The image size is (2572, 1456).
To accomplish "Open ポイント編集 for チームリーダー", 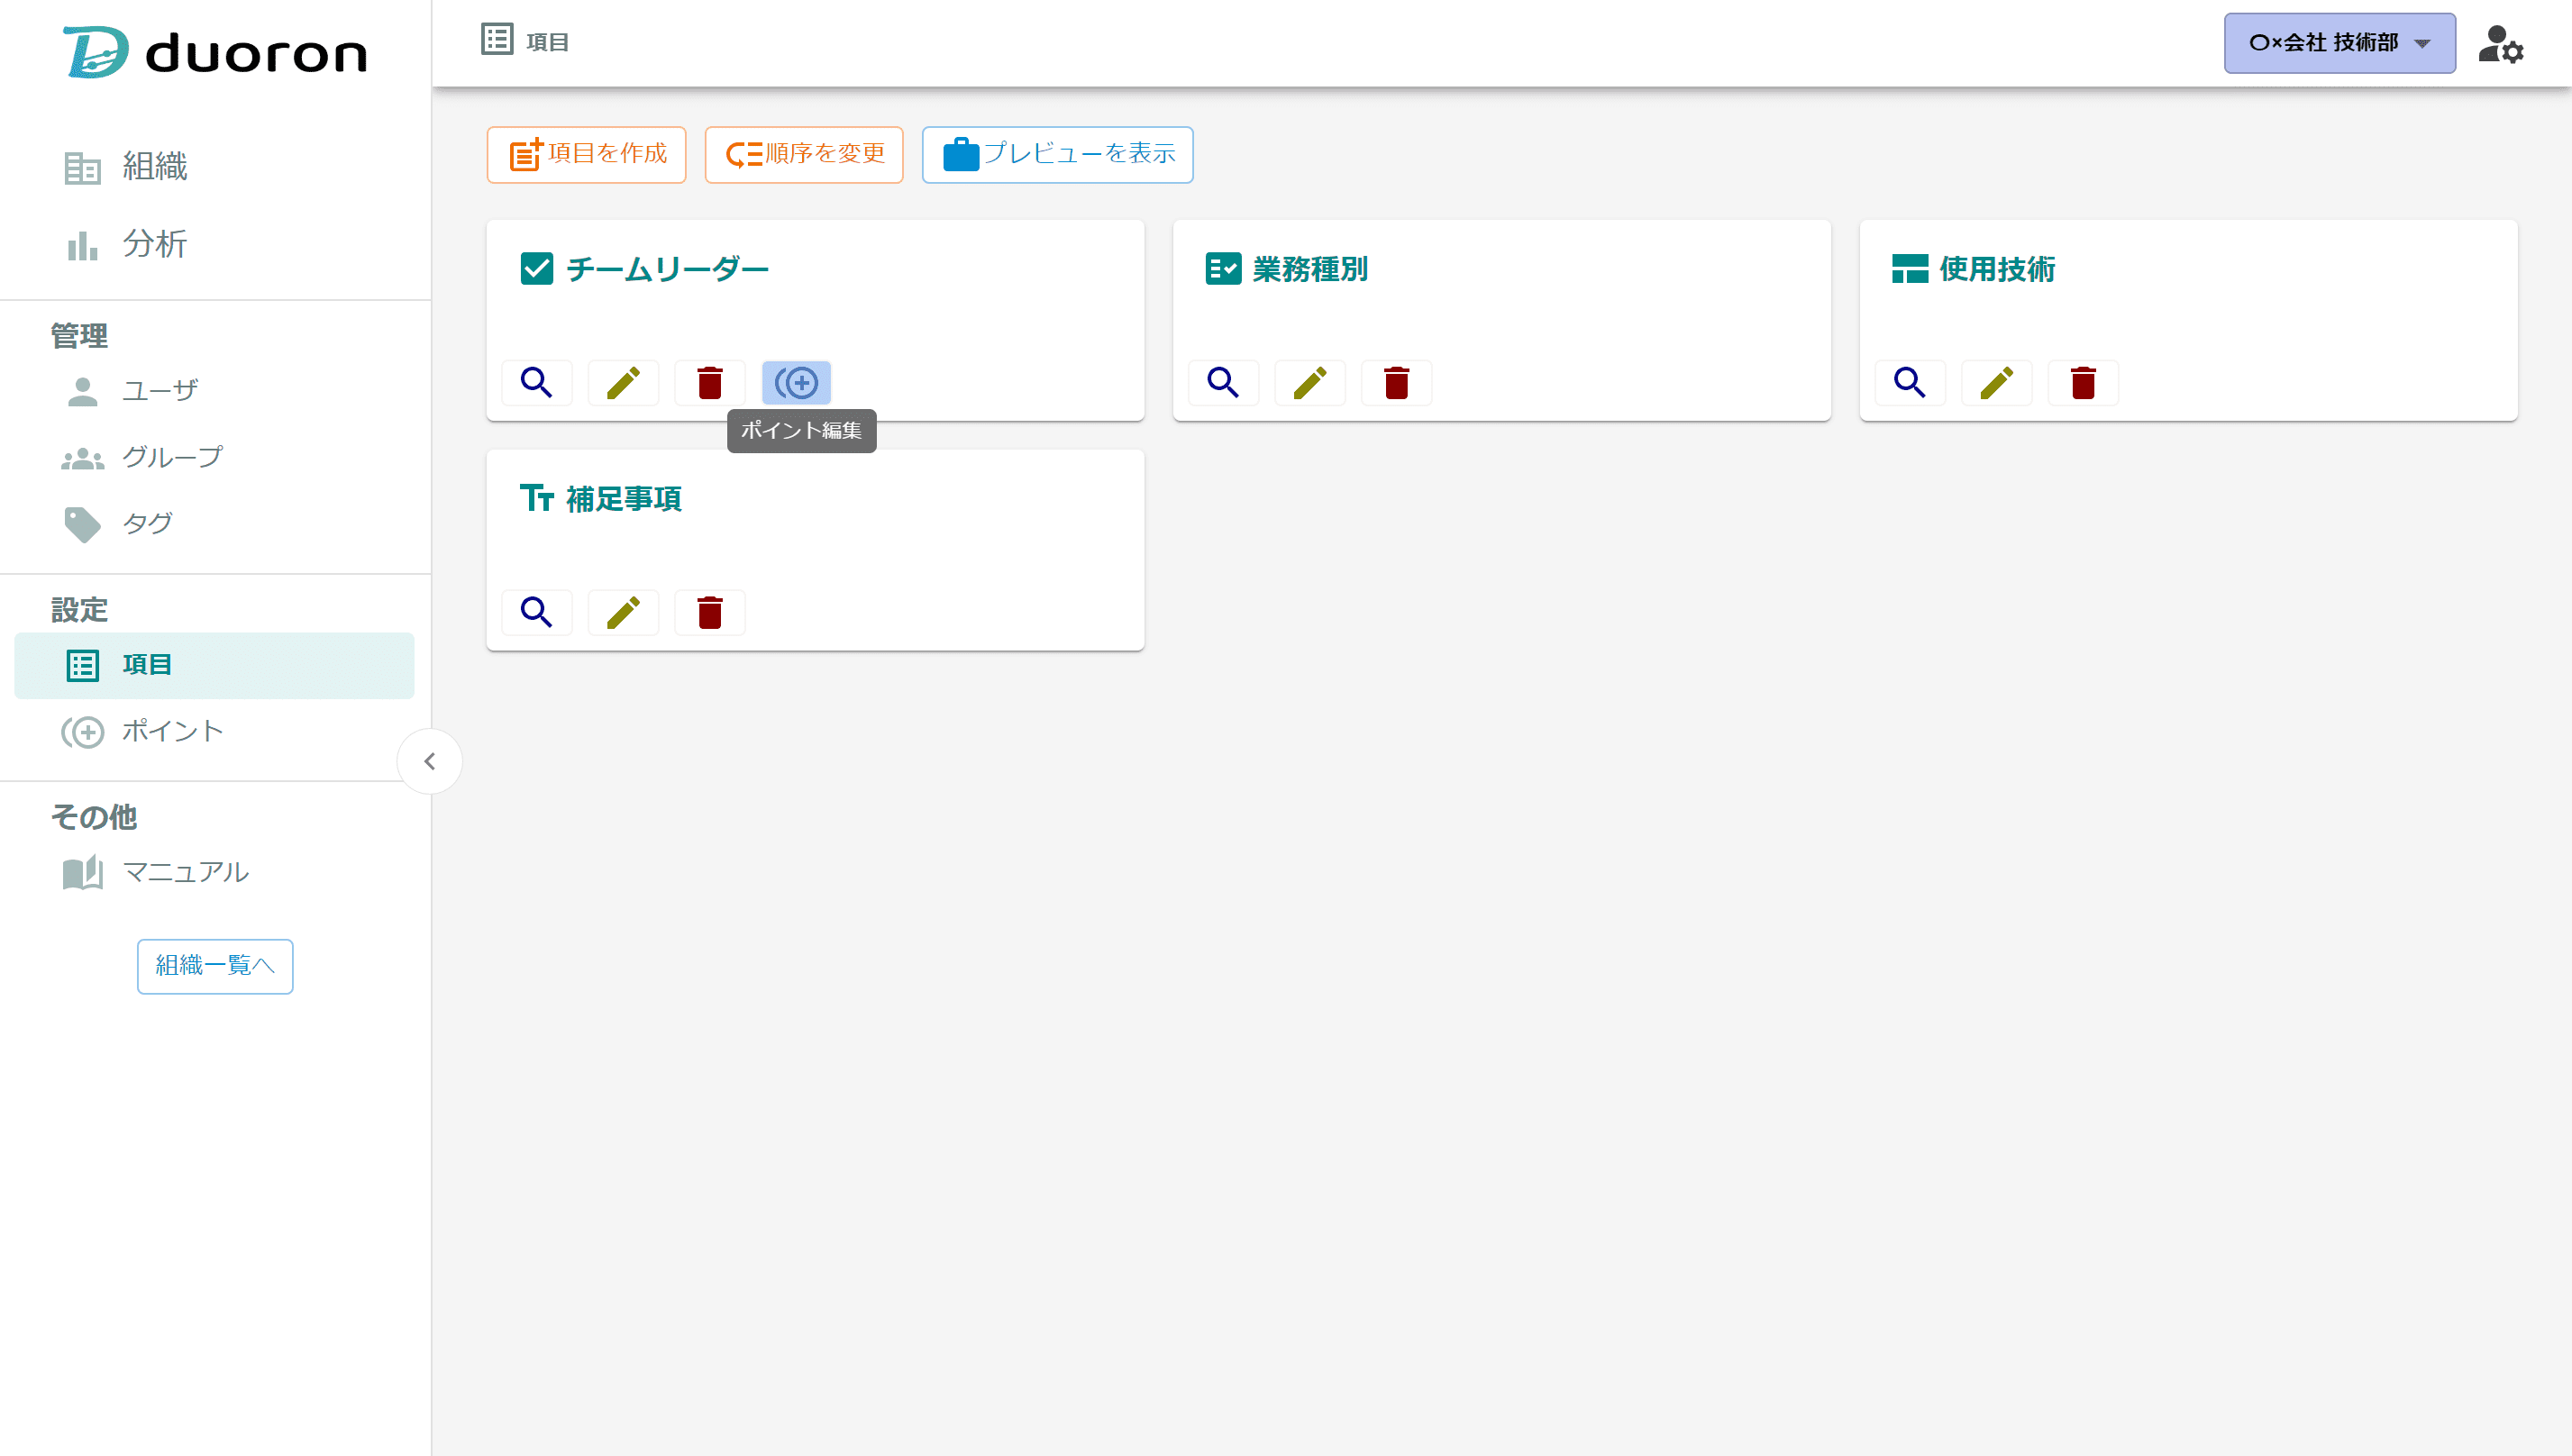I will coord(797,383).
